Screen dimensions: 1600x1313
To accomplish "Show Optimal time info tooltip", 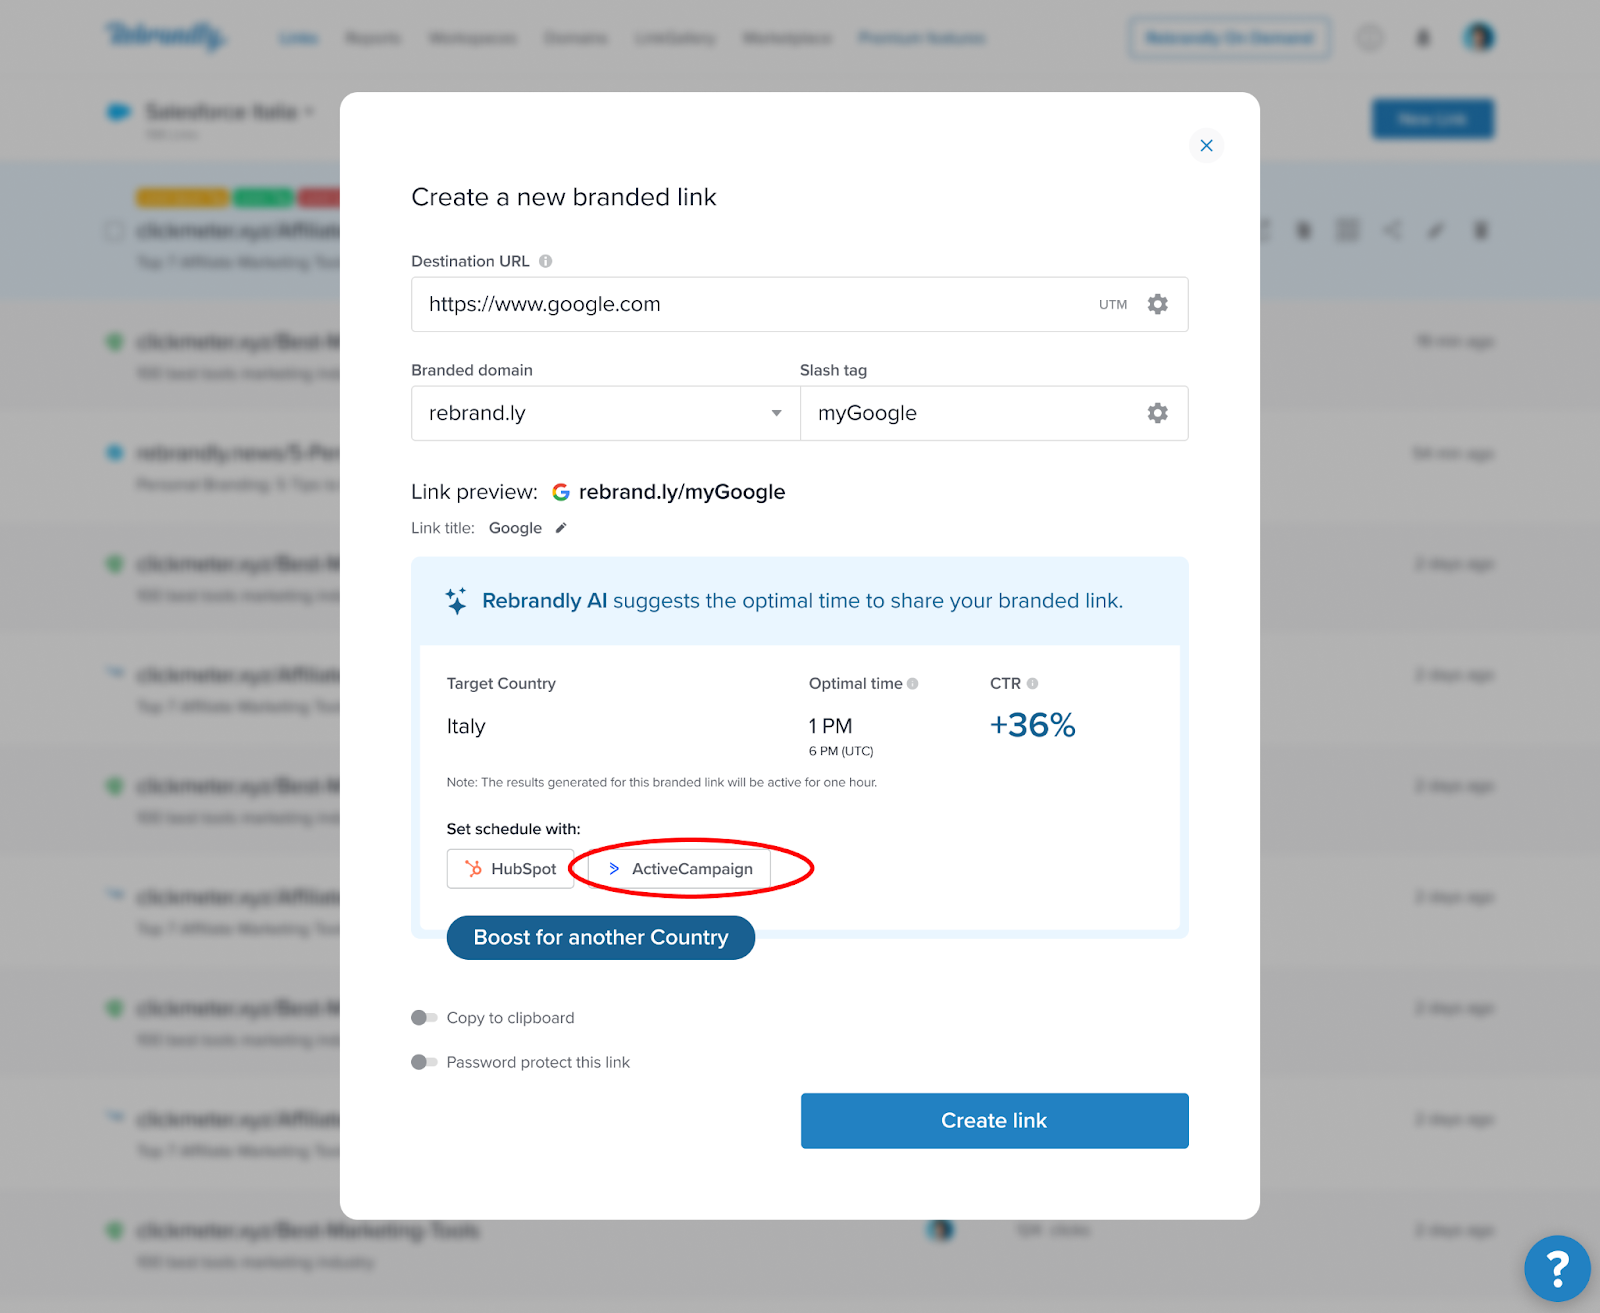I will 912,684.
